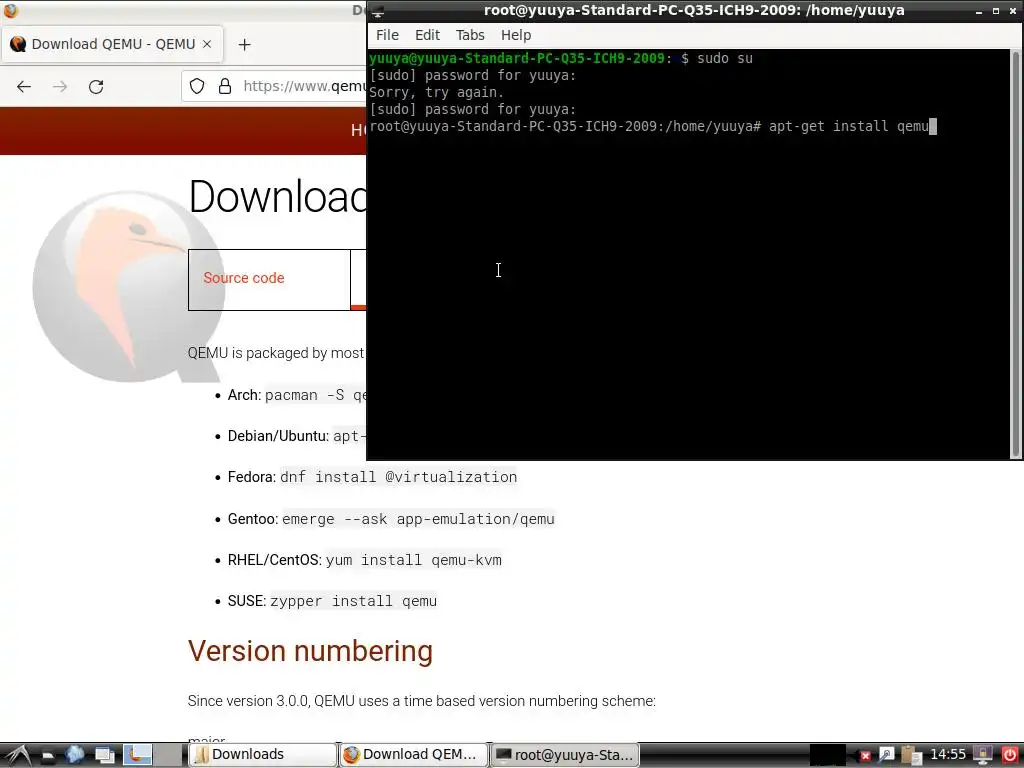1024x768 pixels.
Task: Go back in Firefox
Action: pos(24,86)
